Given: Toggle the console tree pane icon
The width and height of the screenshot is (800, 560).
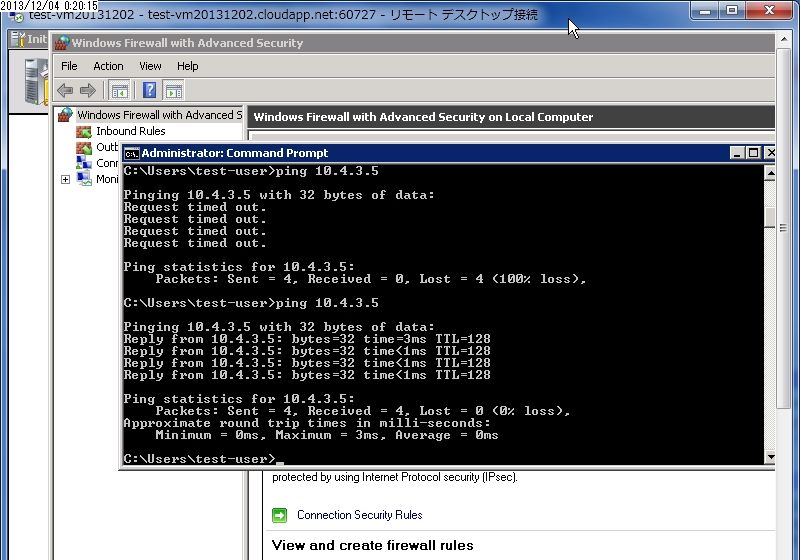Looking at the screenshot, I should coord(120,91).
